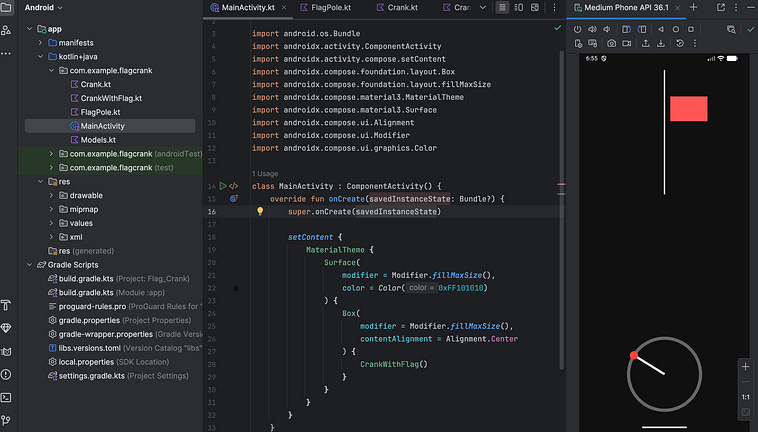Set emulator zoom to 1:1
The width and height of the screenshot is (758, 432).
click(x=745, y=397)
